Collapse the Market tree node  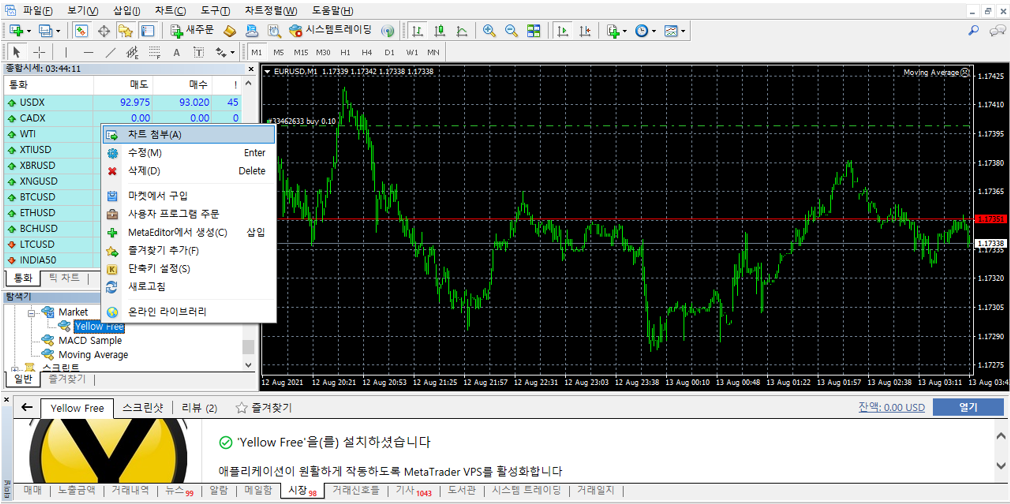tap(31, 312)
